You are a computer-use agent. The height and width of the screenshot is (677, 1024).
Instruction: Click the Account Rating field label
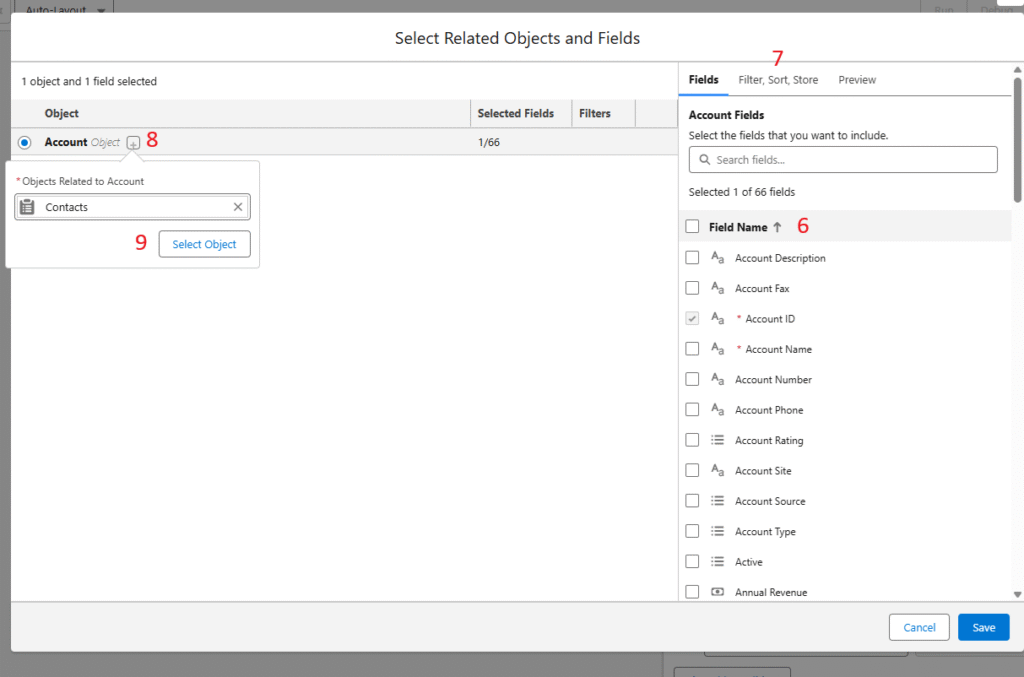[769, 441]
